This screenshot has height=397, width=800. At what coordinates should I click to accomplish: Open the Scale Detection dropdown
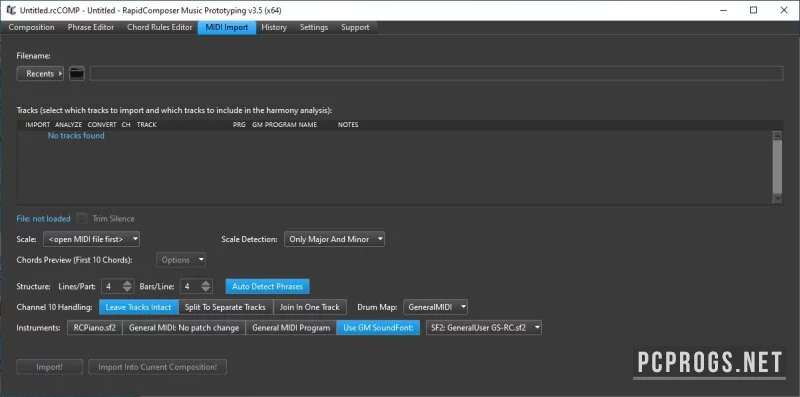pyautogui.click(x=334, y=239)
